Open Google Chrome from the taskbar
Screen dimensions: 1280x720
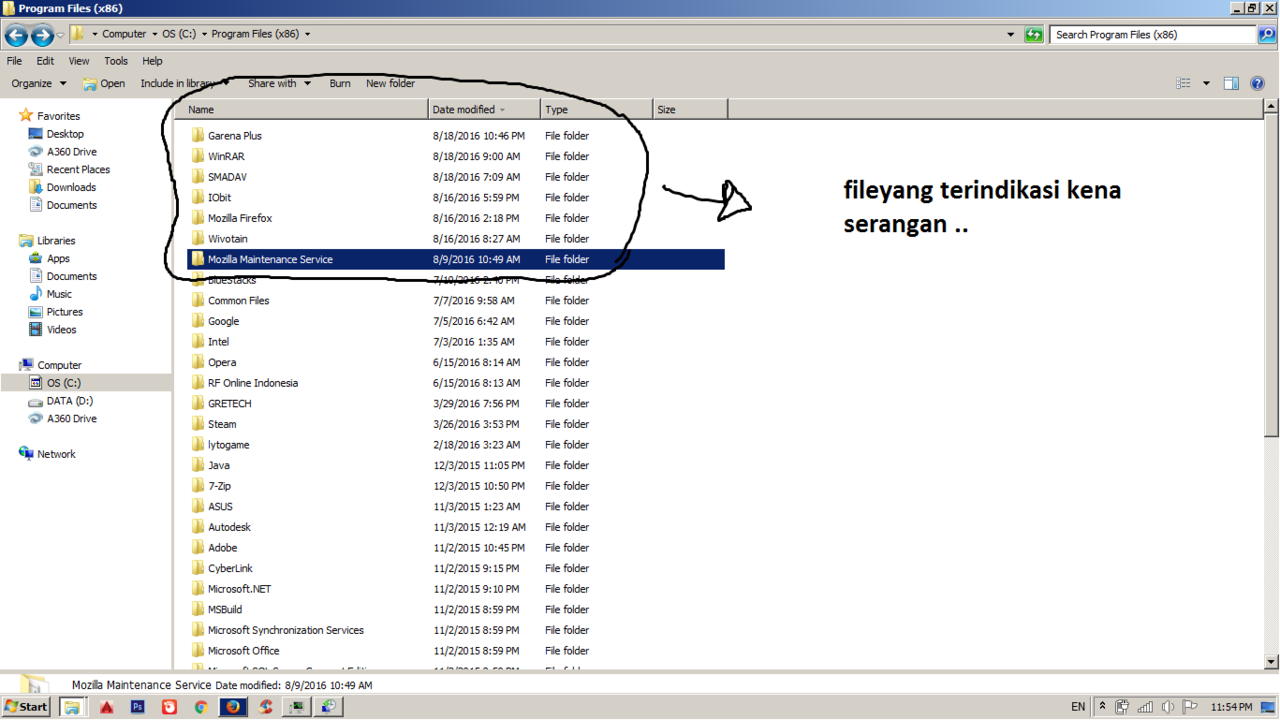(201, 707)
